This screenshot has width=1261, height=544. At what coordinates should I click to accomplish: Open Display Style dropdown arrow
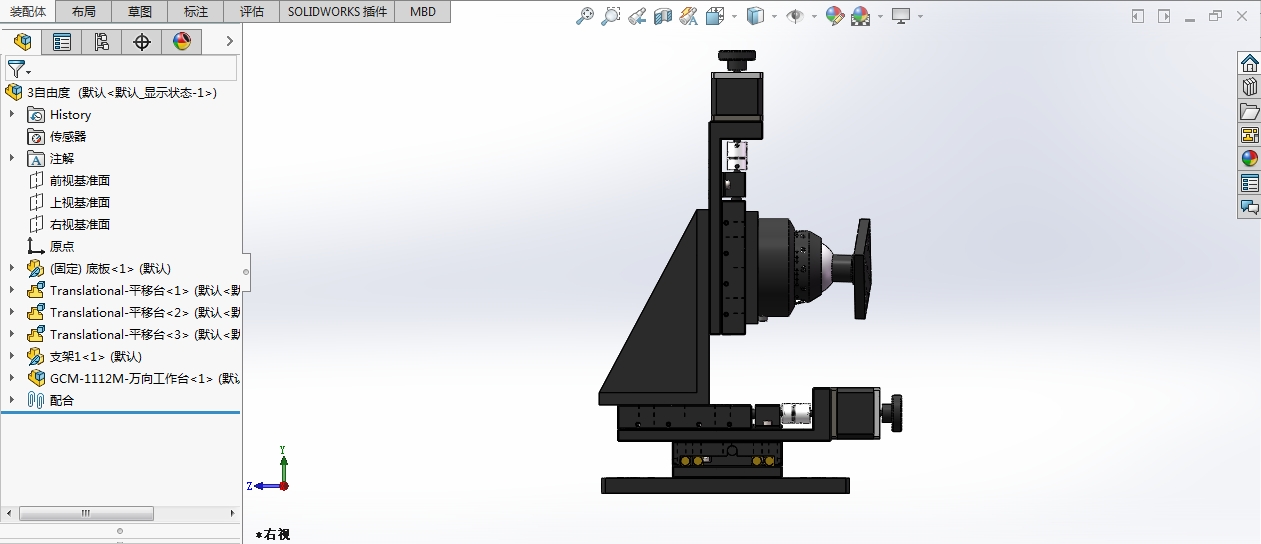pyautogui.click(x=775, y=16)
